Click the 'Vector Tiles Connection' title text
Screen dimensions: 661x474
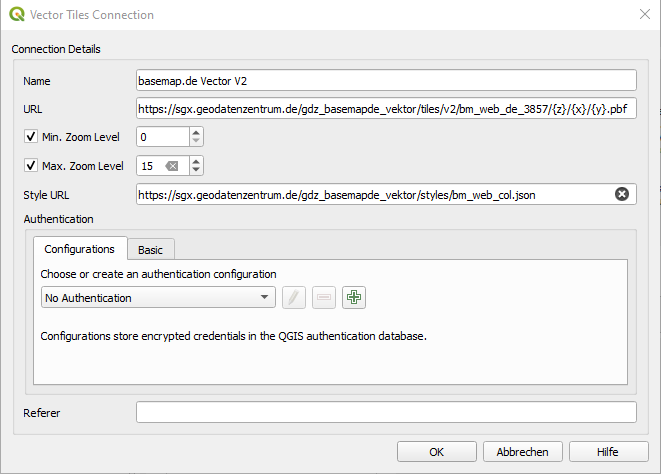pos(92,15)
